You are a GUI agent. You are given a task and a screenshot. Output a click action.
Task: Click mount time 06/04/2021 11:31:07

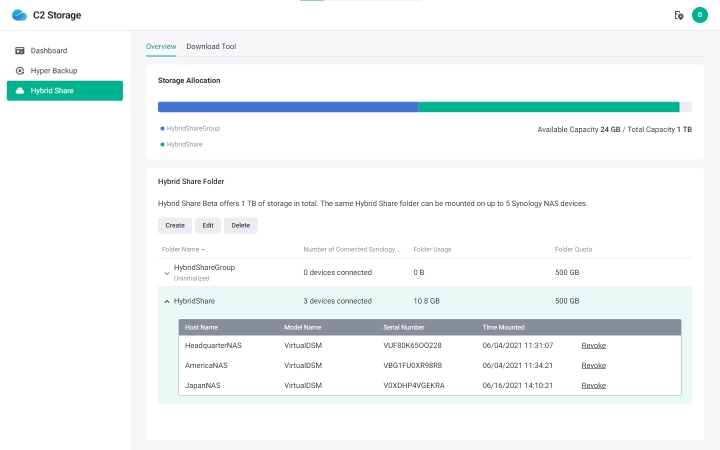(x=518, y=345)
